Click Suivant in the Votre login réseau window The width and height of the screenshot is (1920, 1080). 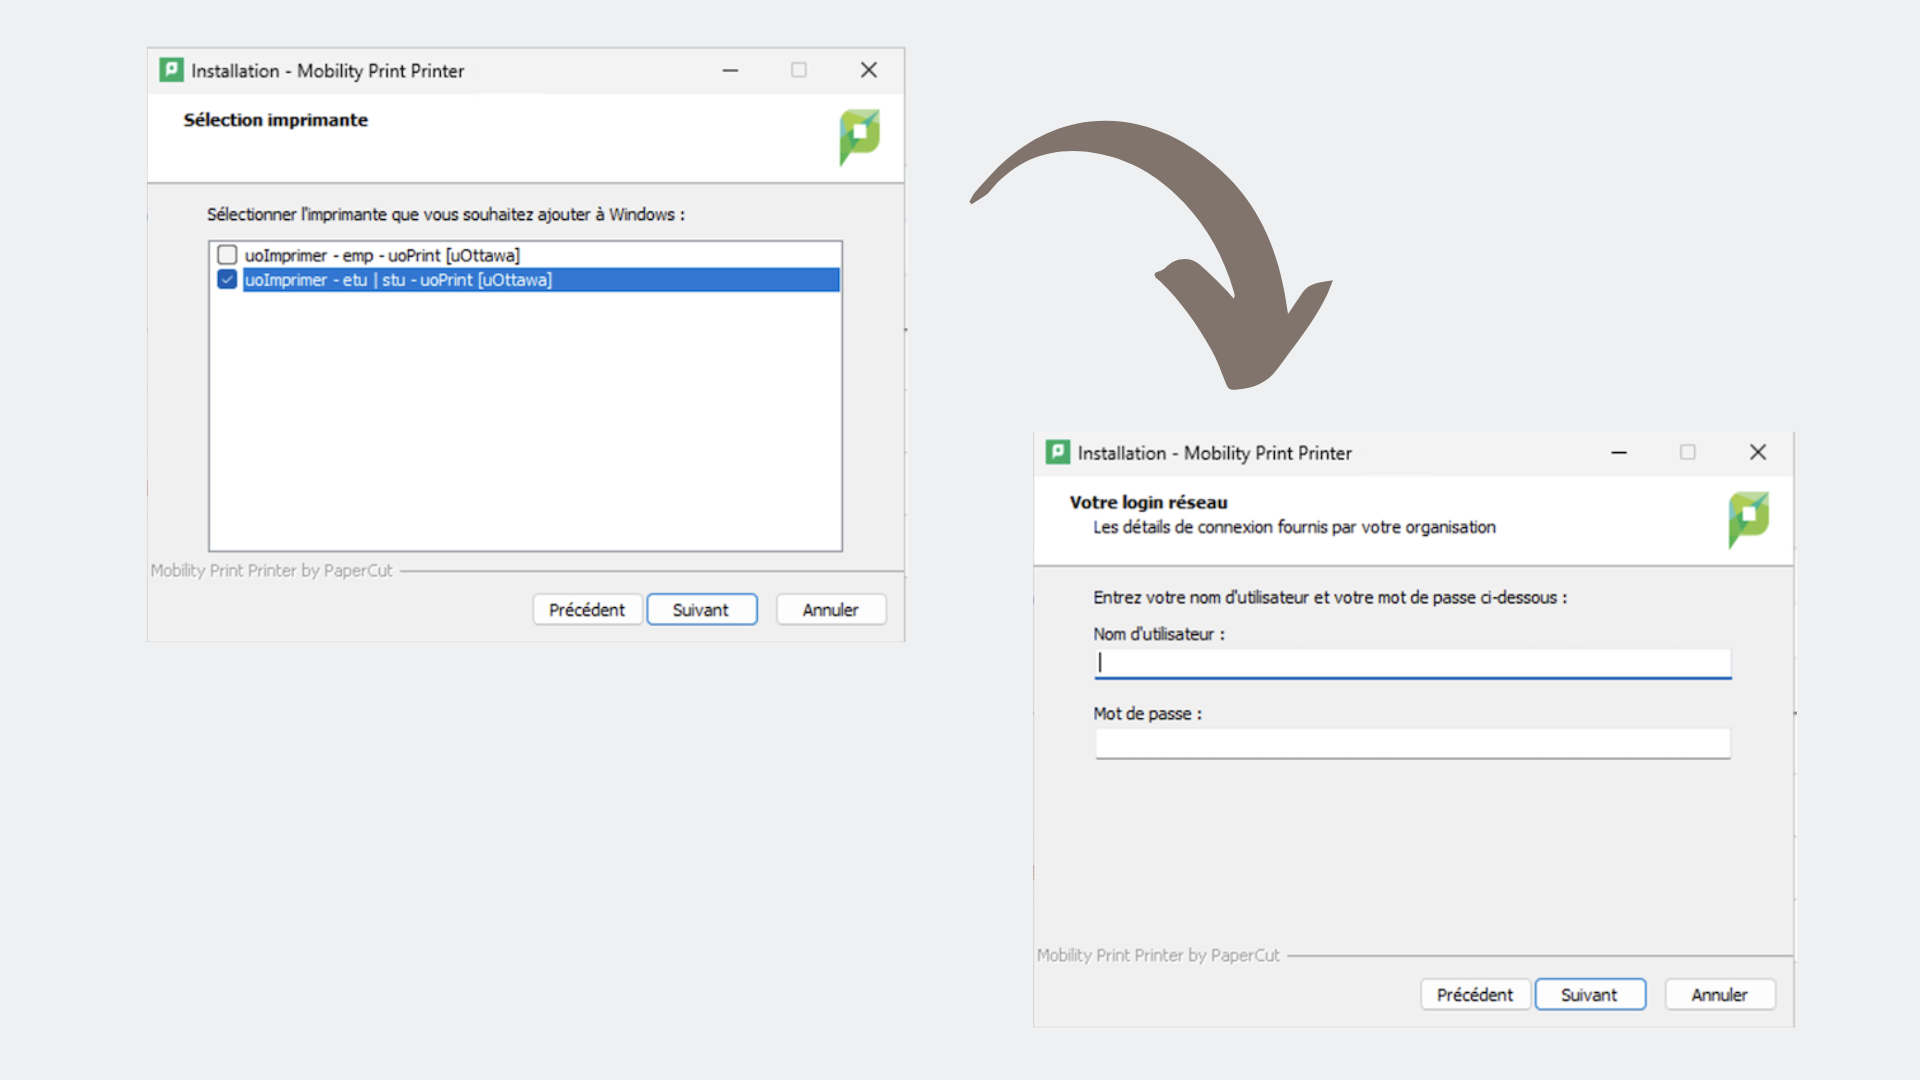coord(1590,995)
